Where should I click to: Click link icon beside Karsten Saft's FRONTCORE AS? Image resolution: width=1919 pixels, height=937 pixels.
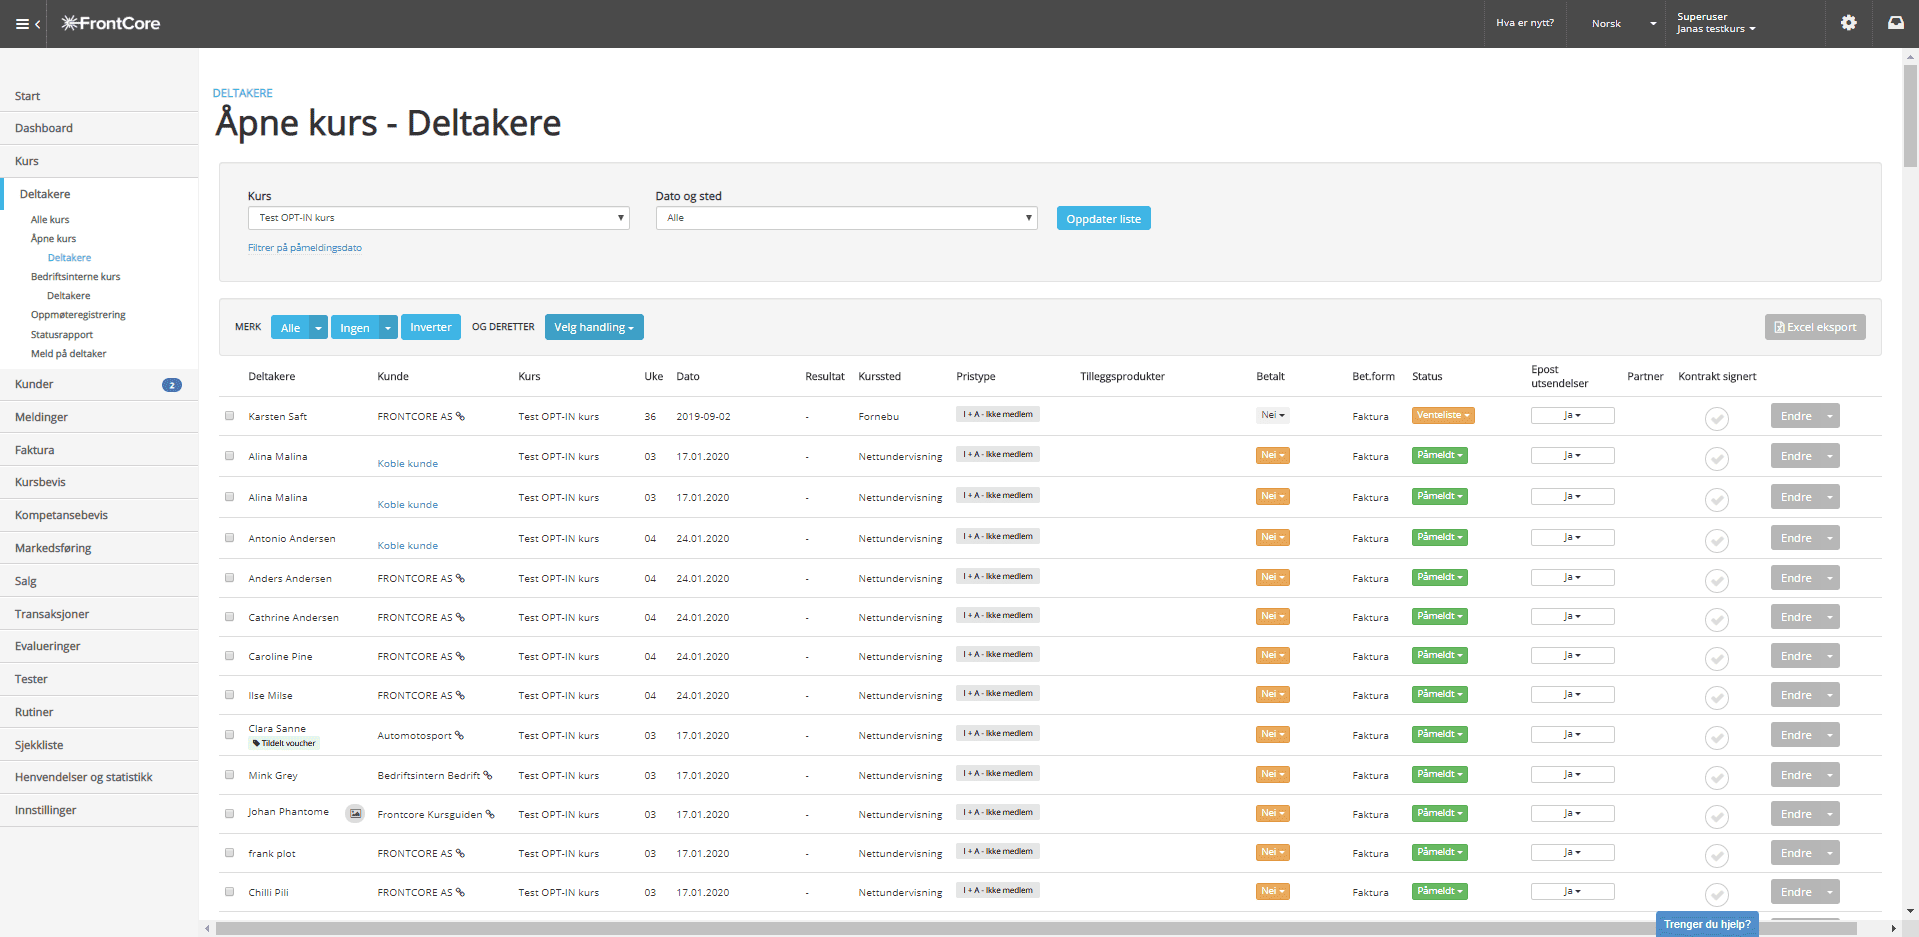pos(460,416)
